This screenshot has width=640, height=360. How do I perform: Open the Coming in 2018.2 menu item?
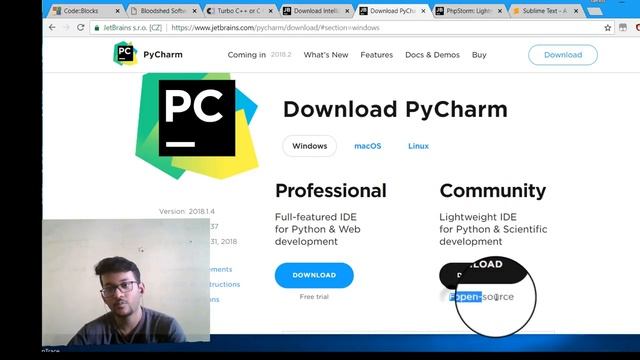click(x=259, y=55)
